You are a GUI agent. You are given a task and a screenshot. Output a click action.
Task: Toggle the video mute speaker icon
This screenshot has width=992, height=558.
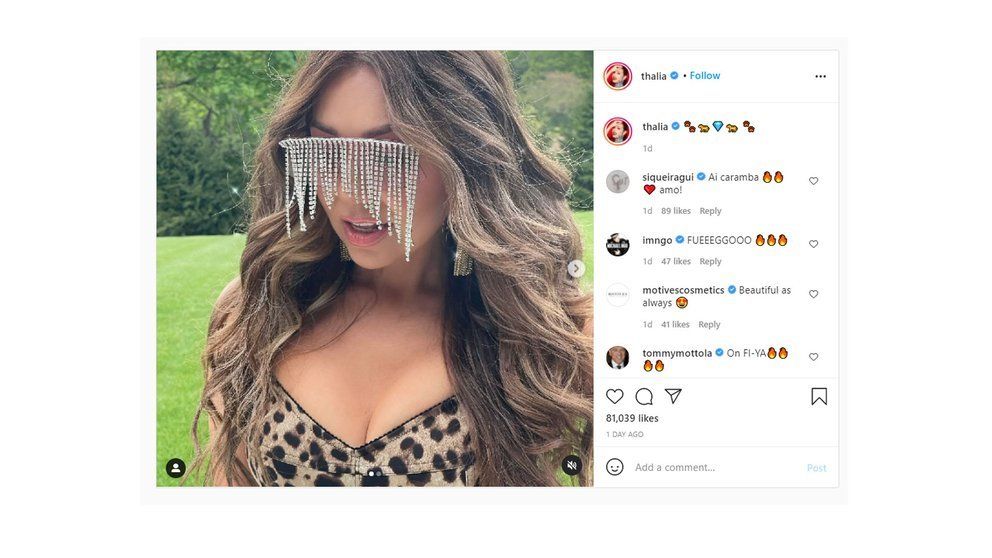572,466
